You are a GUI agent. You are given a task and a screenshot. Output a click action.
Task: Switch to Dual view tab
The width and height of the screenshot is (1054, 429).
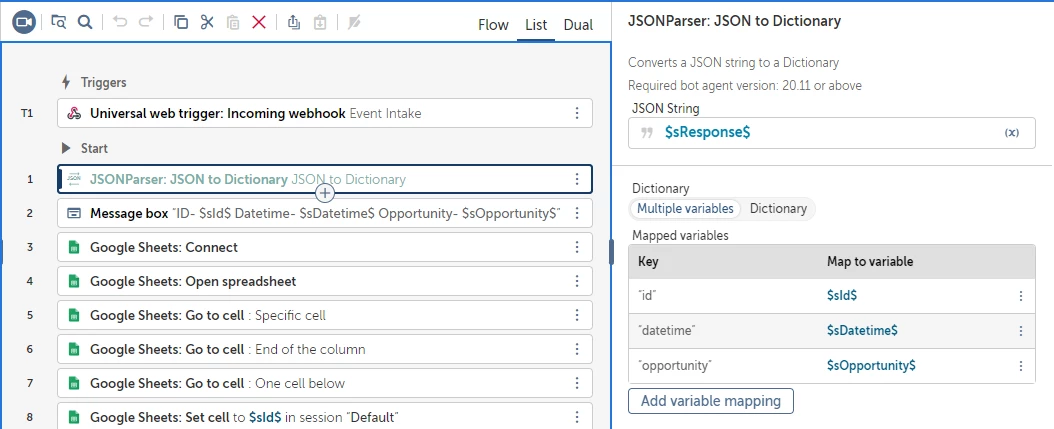(x=578, y=25)
